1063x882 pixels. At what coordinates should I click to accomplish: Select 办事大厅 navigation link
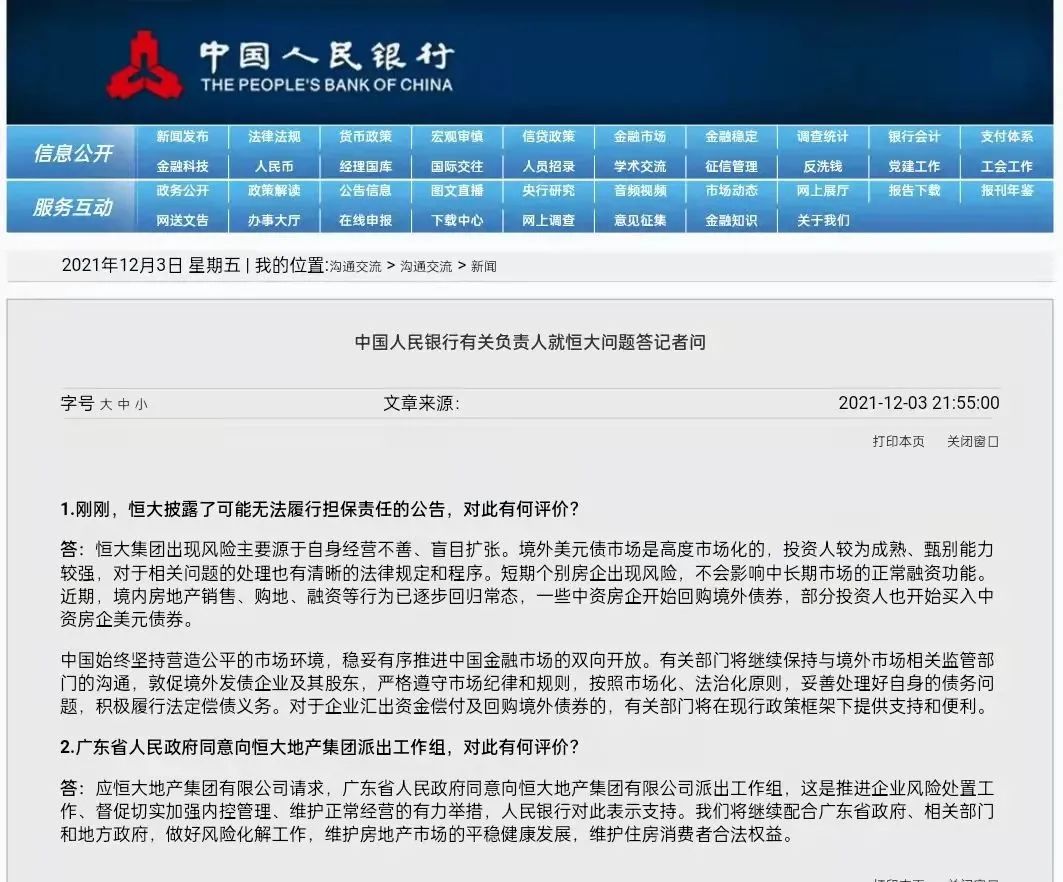click(x=274, y=221)
